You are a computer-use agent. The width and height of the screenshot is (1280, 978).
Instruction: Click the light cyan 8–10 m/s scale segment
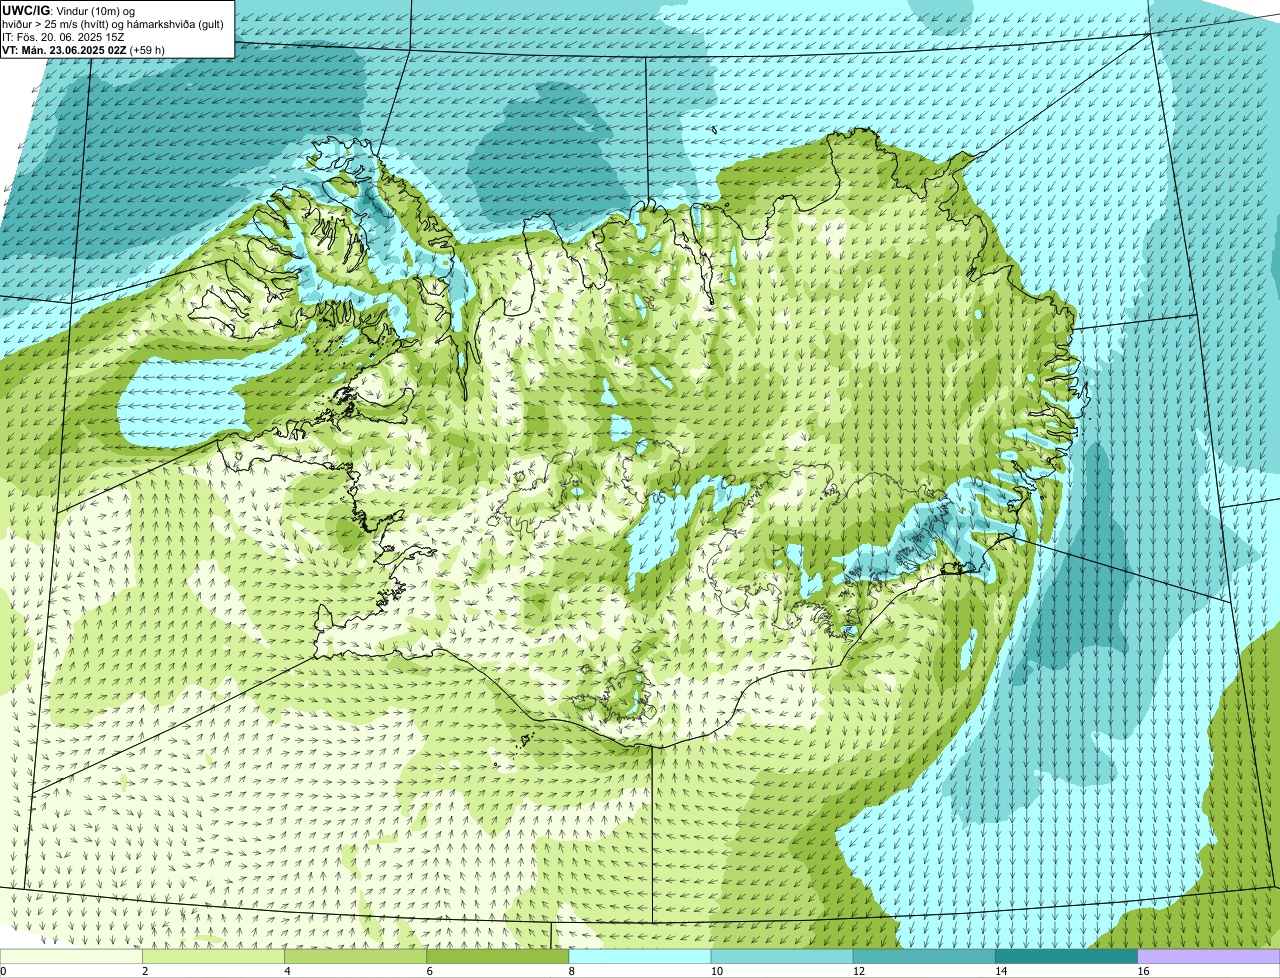640,957
